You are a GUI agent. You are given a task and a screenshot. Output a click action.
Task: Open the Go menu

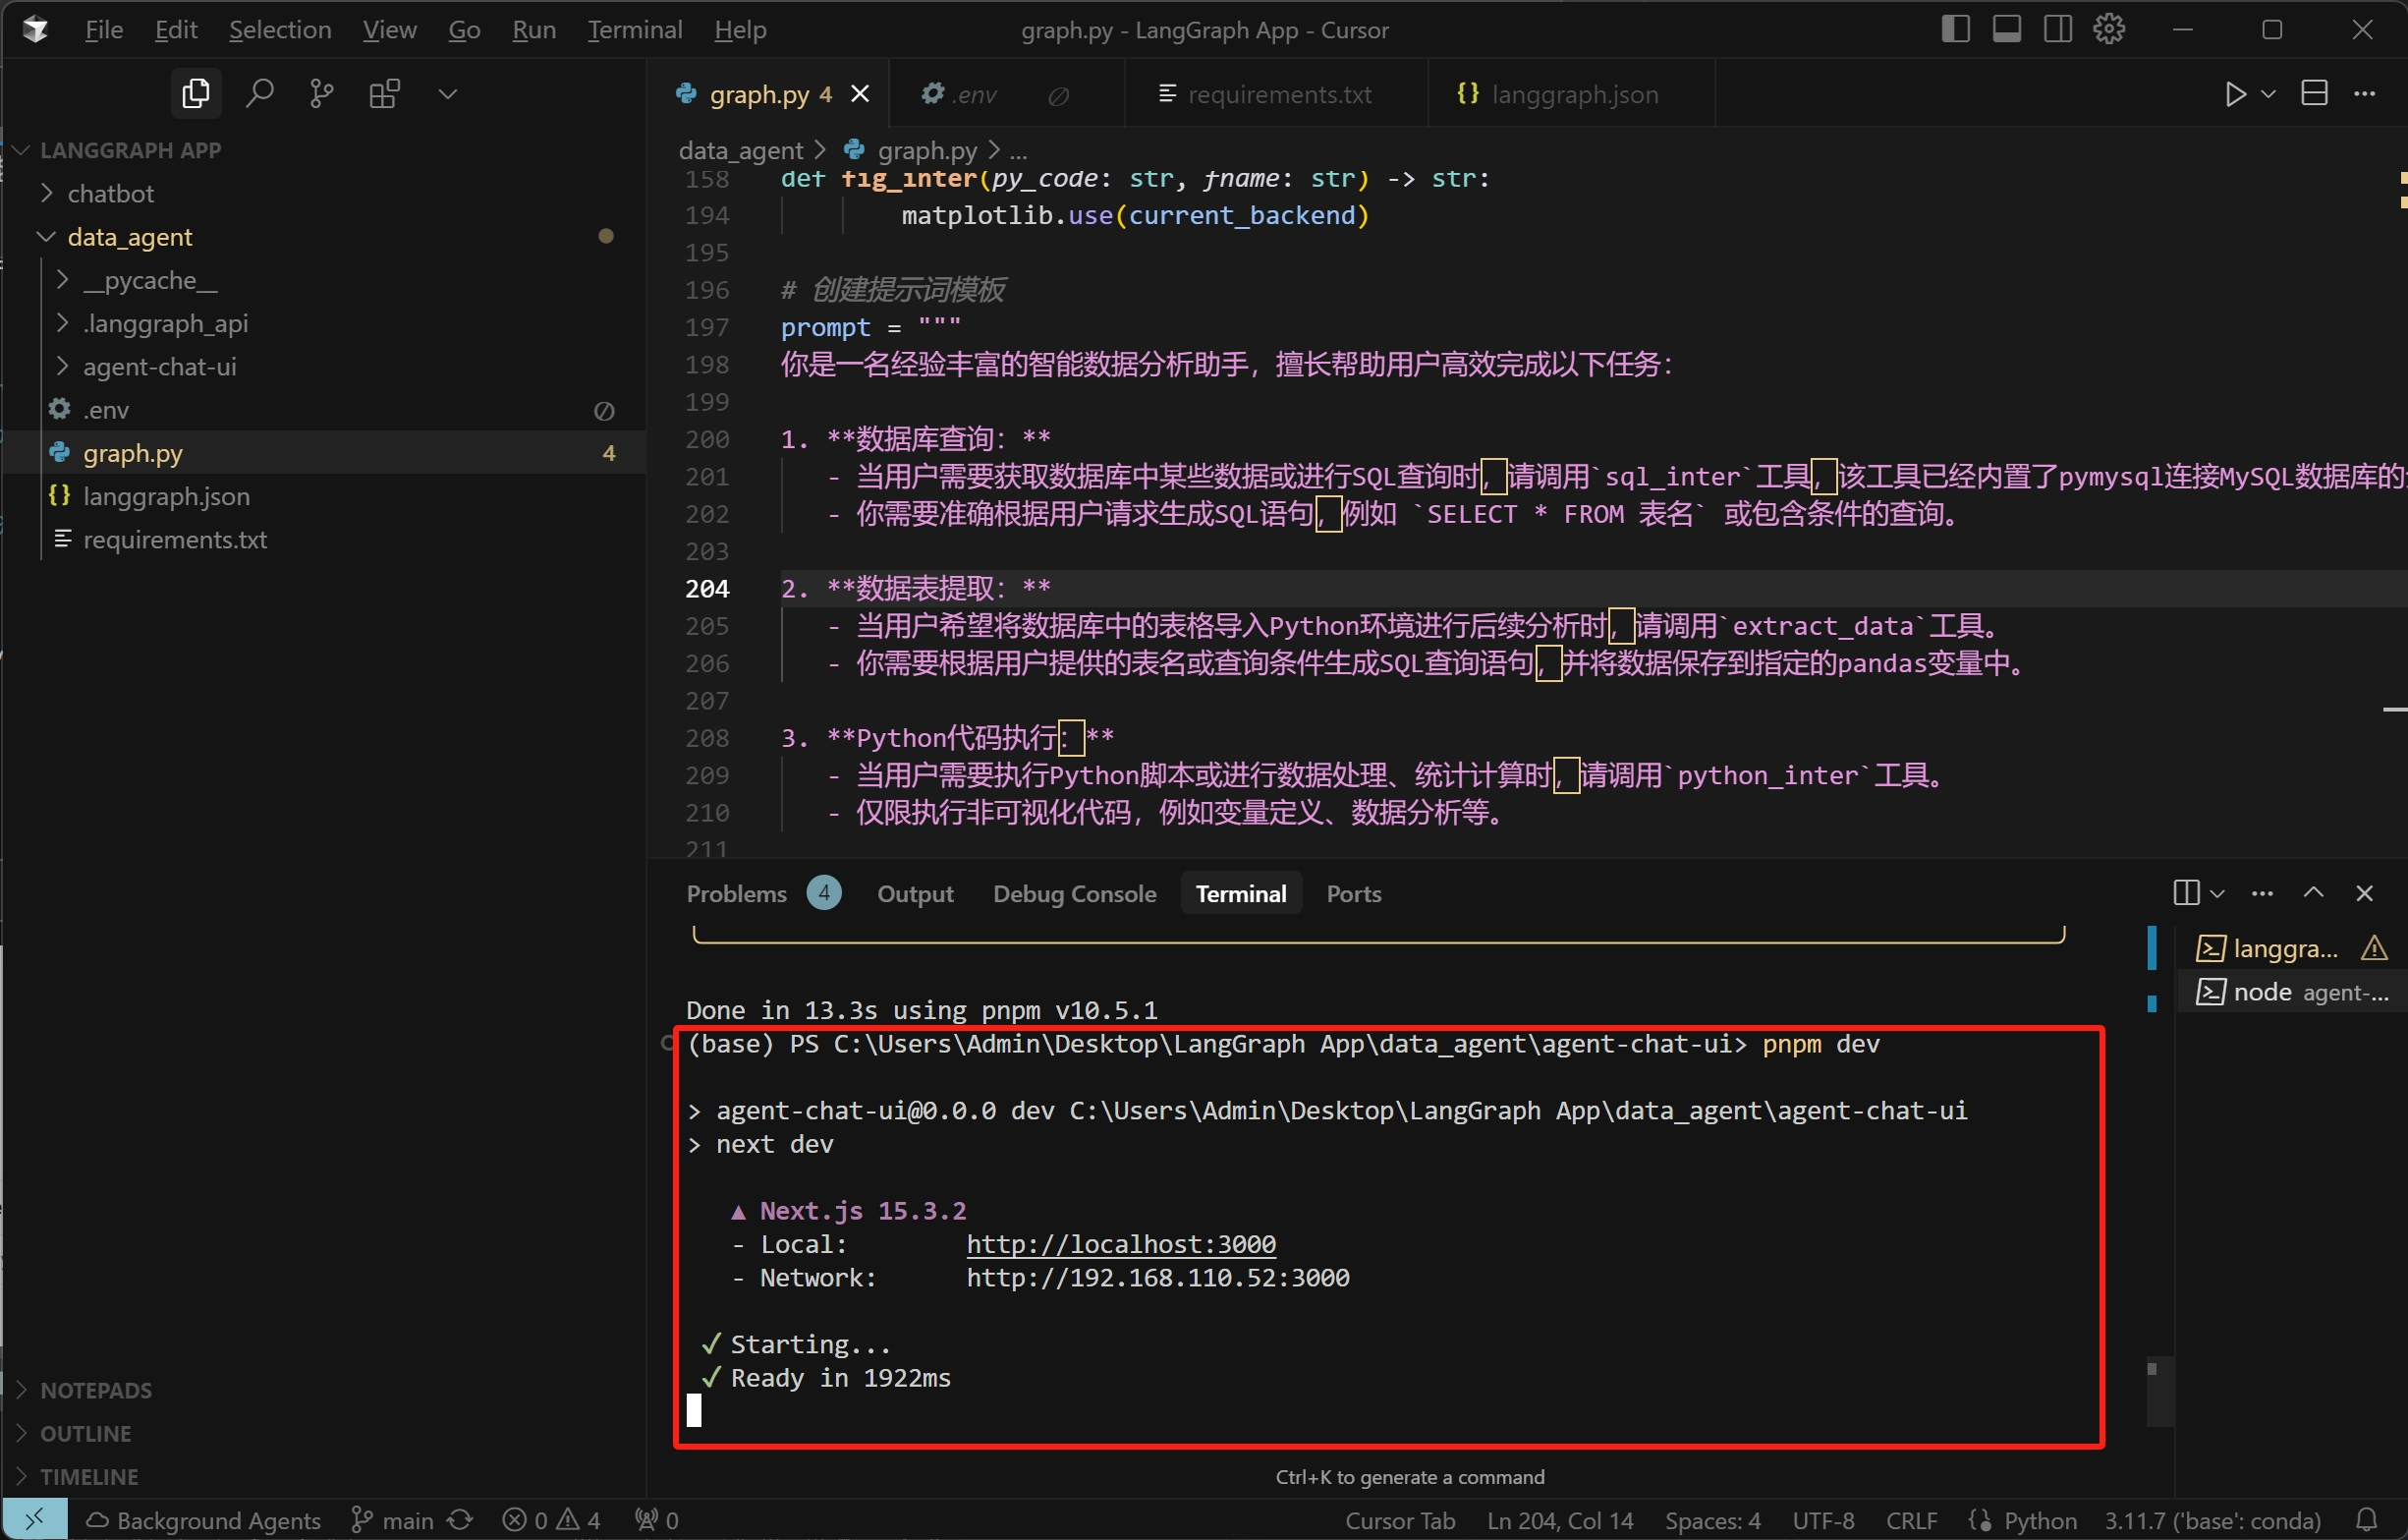tap(464, 30)
